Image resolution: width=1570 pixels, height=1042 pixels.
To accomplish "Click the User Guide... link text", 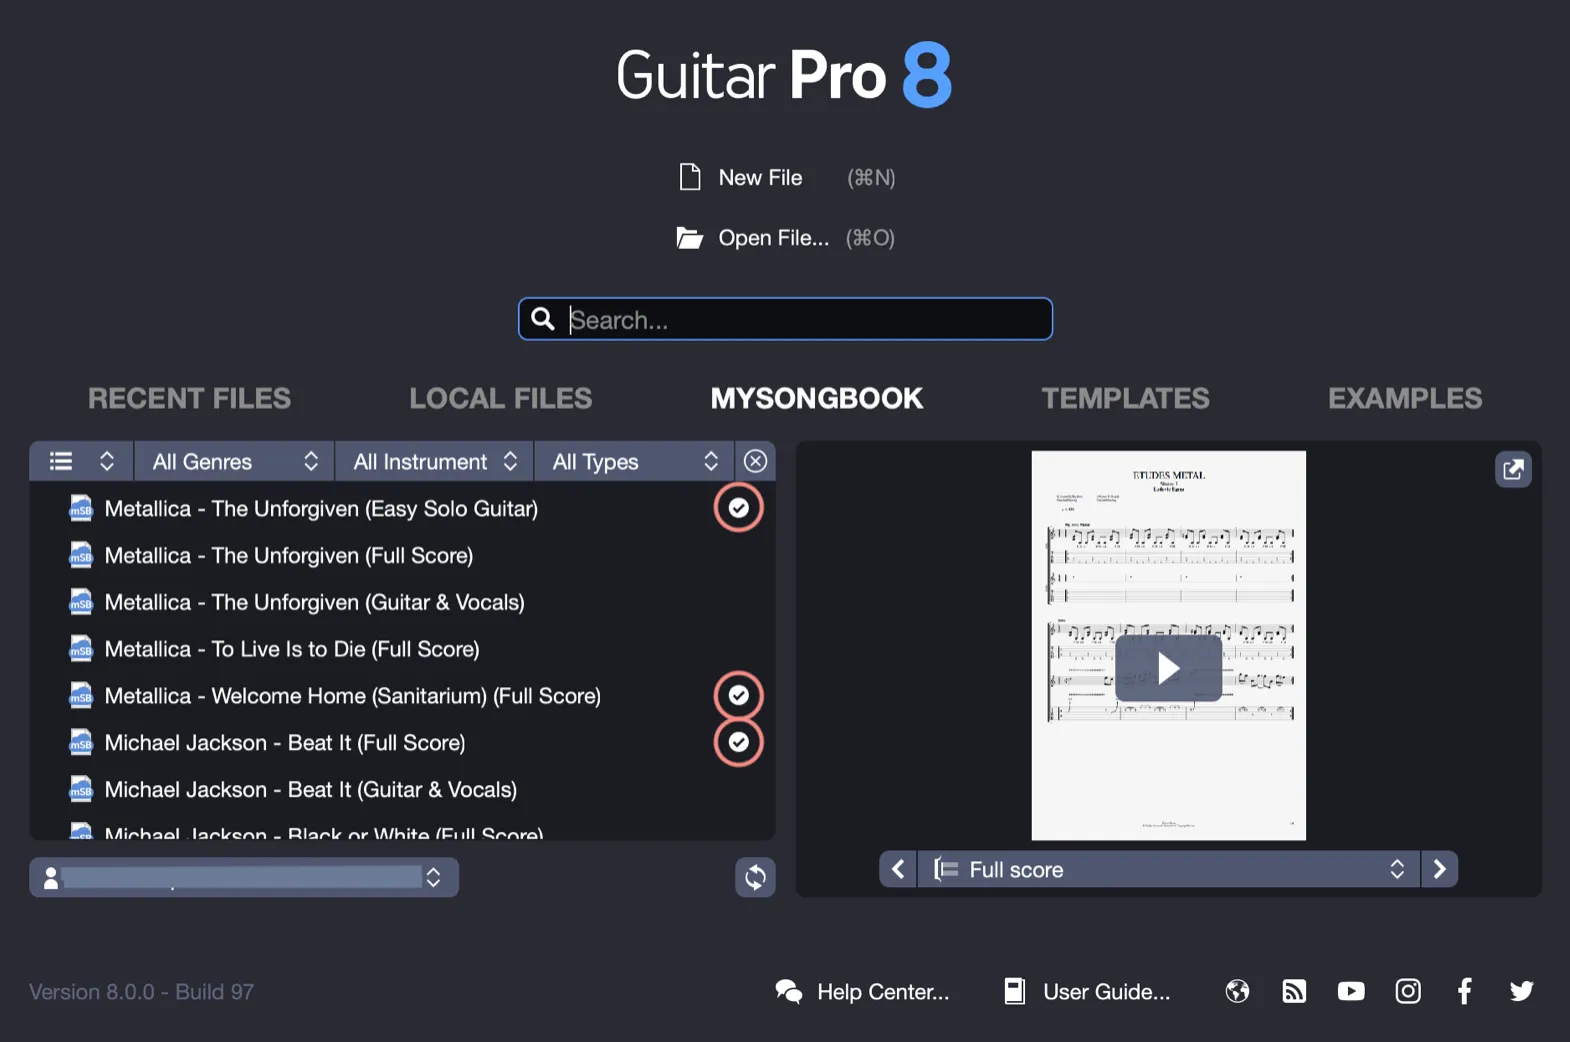I will click(x=1106, y=992).
